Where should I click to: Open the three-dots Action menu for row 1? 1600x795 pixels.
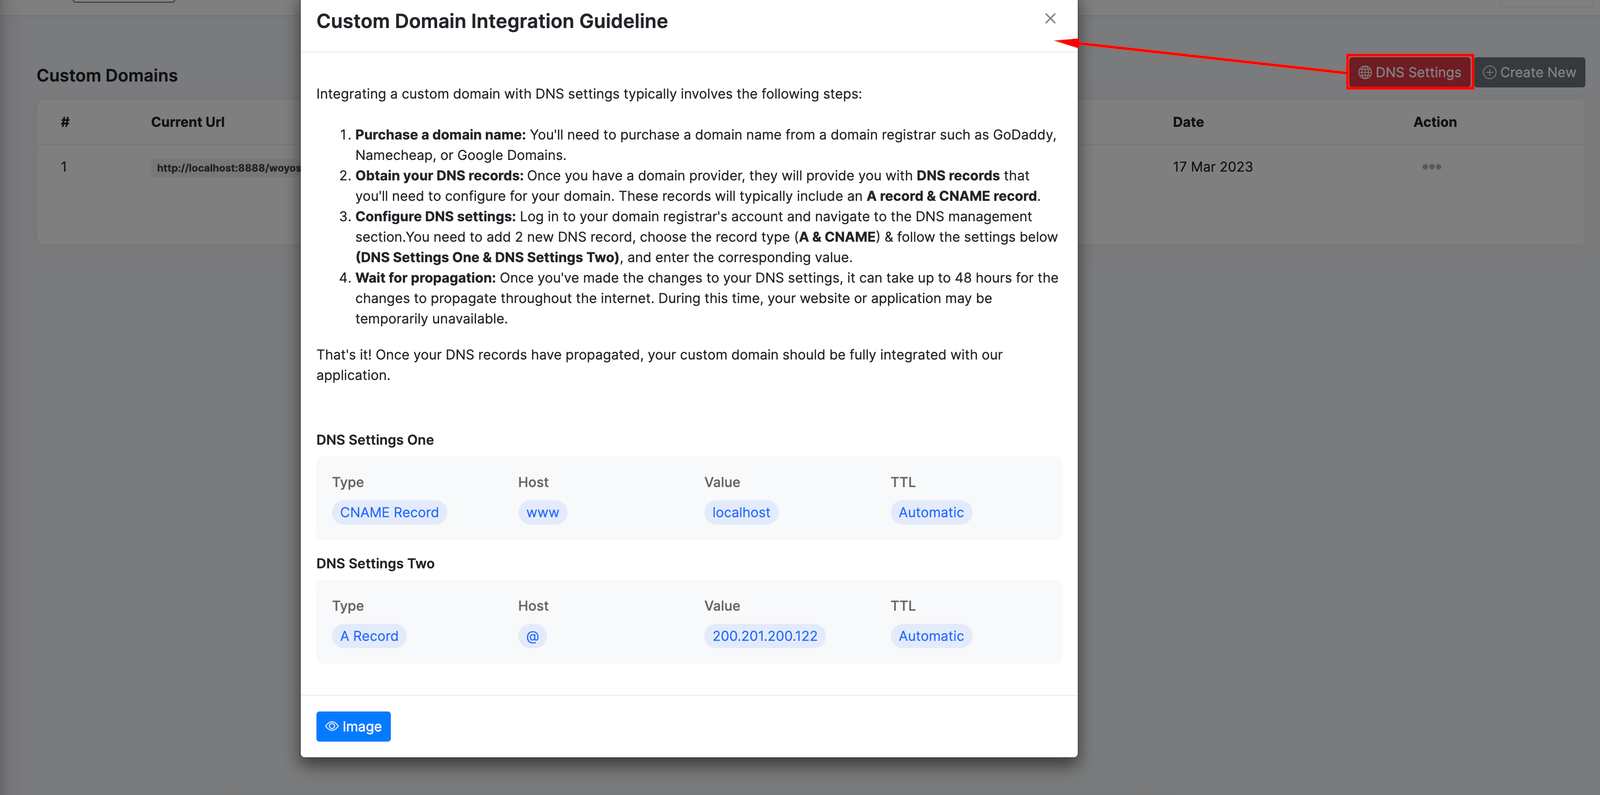pos(1431,167)
